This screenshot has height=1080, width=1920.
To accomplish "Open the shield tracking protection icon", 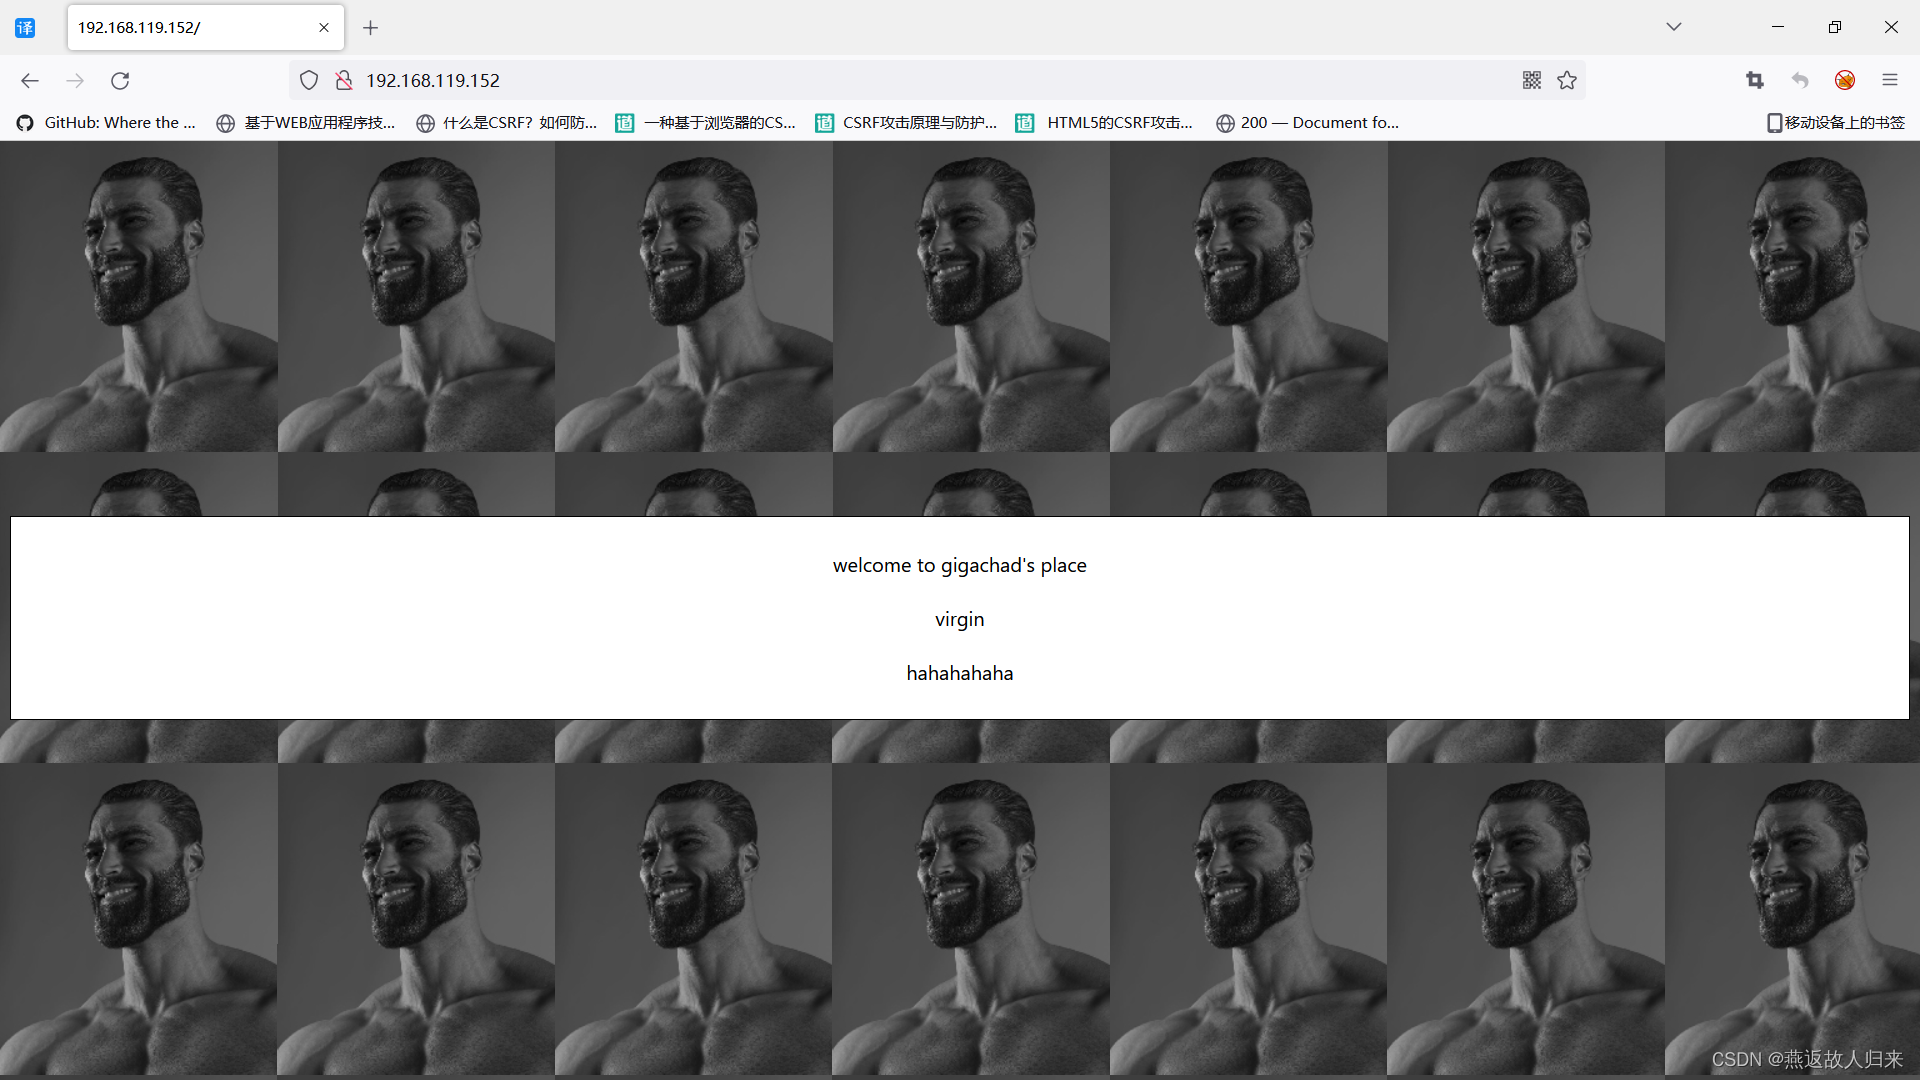I will coord(309,80).
